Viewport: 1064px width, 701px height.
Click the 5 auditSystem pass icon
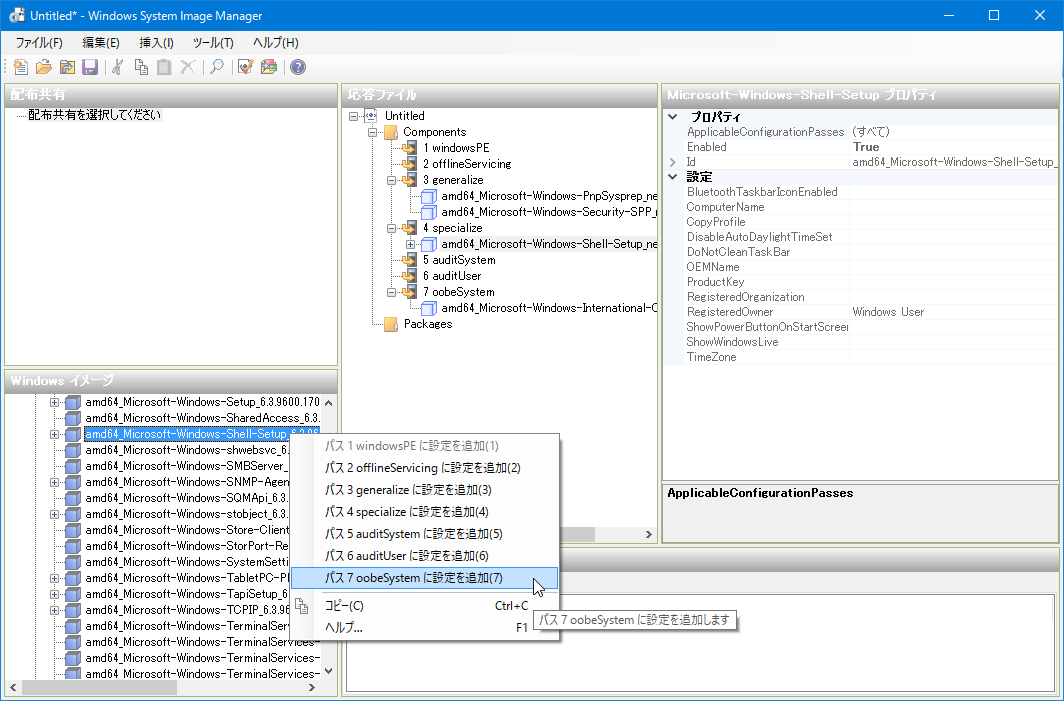pos(409,260)
